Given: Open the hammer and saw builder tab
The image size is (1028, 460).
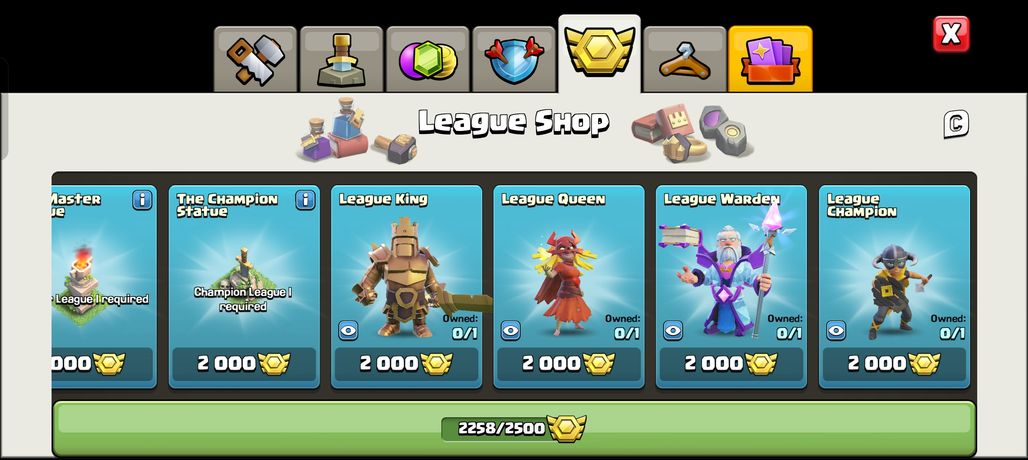Looking at the screenshot, I should (x=256, y=60).
